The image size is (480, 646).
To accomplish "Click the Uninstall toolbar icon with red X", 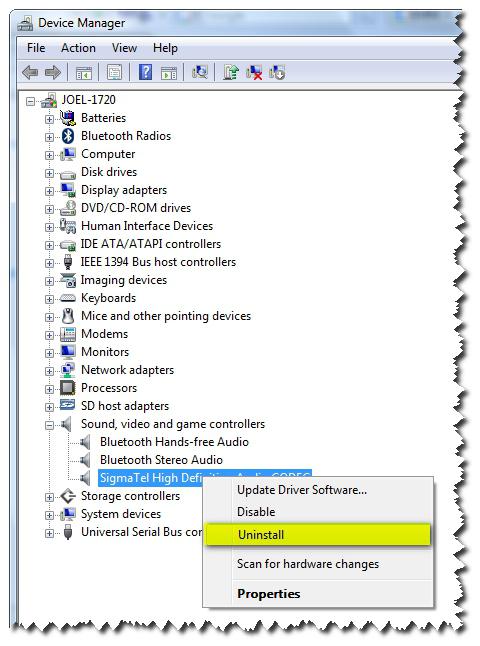I will 254,73.
